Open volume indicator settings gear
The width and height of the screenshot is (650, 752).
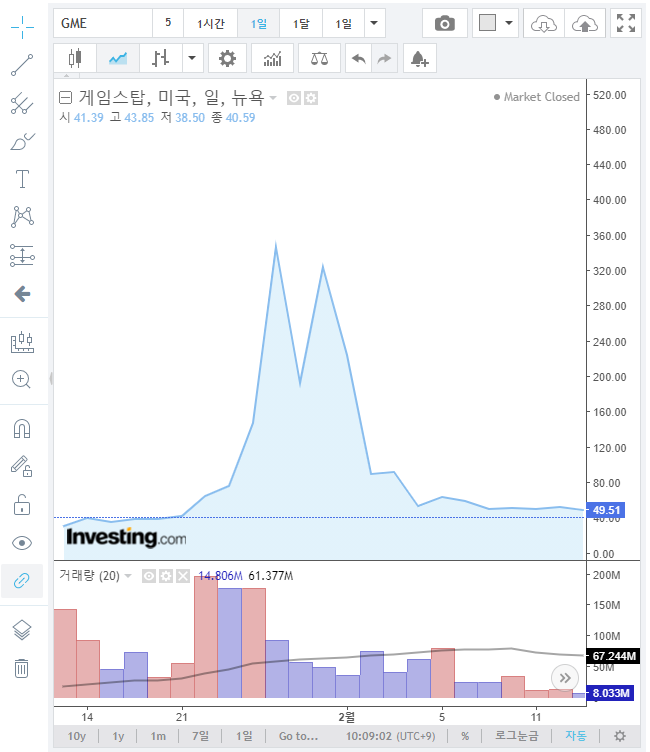tap(166, 576)
